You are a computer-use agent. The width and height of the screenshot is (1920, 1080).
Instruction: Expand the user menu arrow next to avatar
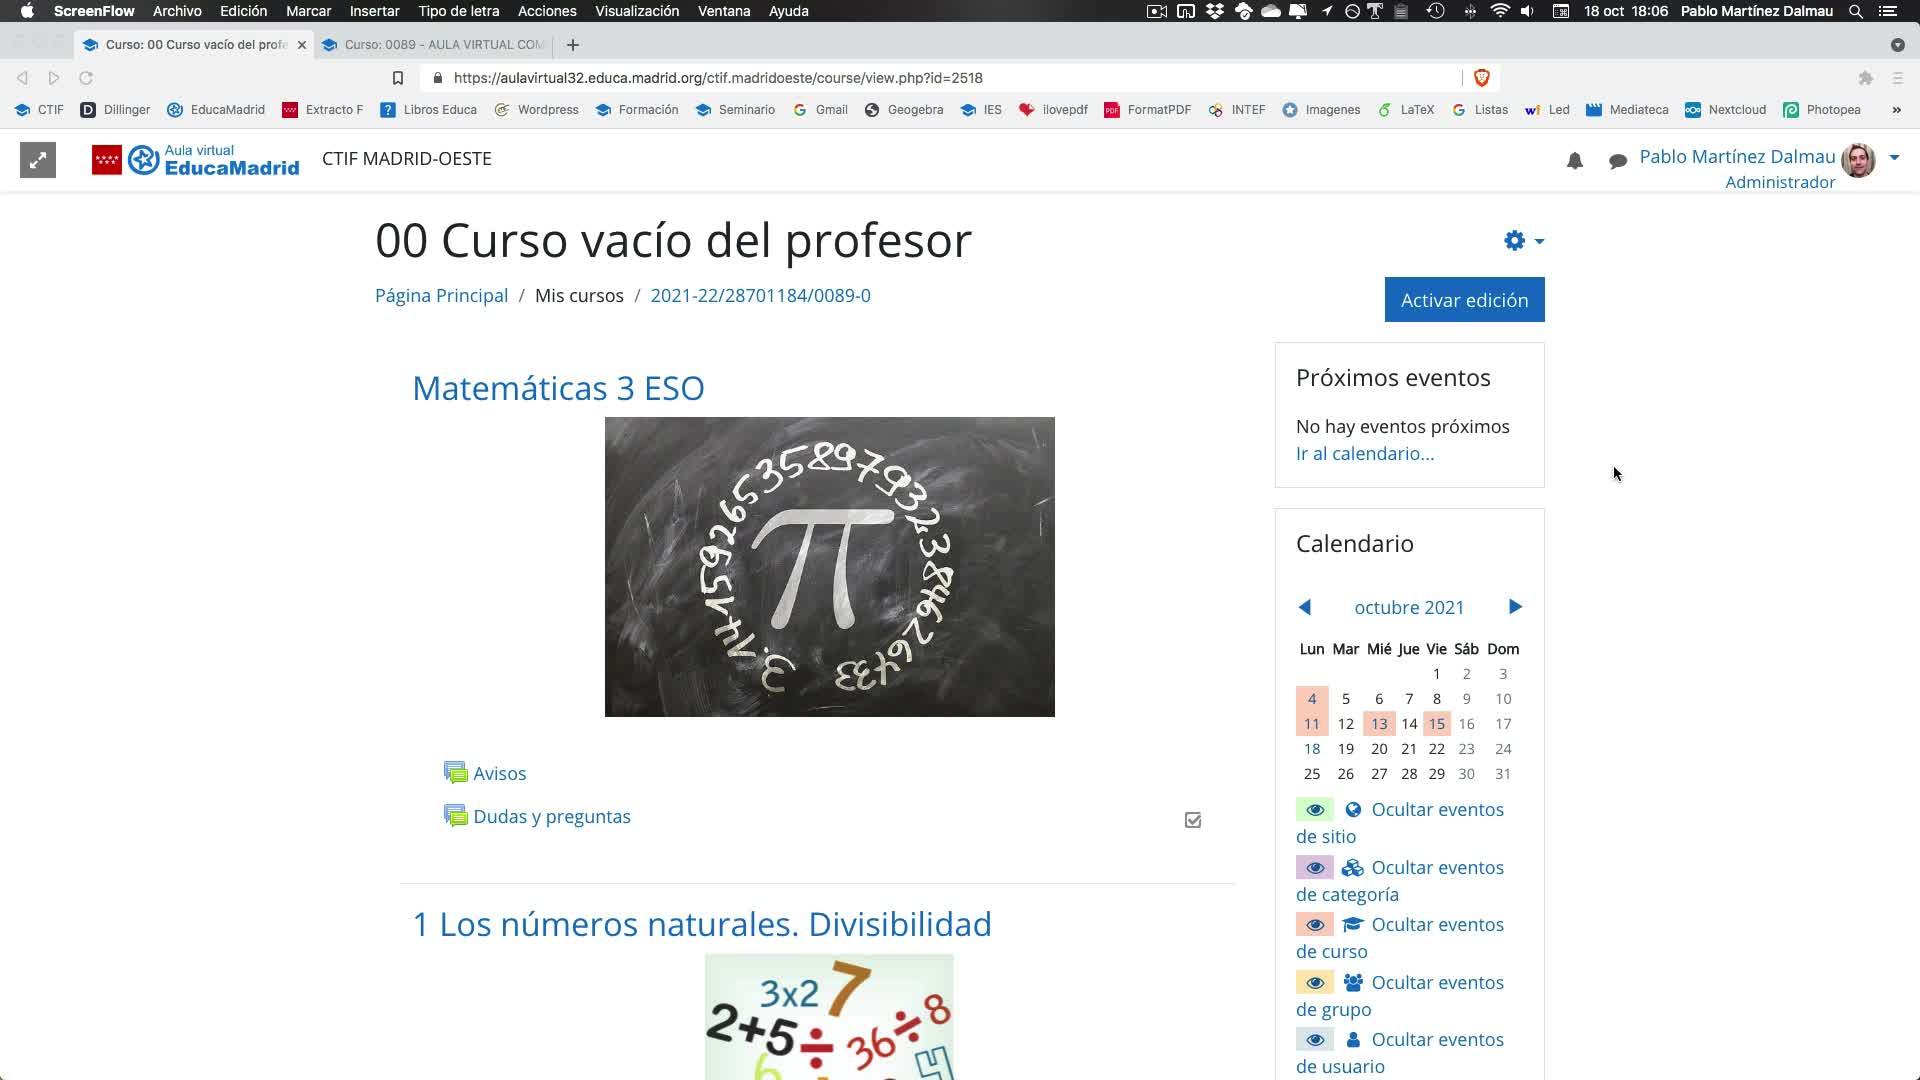1894,158
